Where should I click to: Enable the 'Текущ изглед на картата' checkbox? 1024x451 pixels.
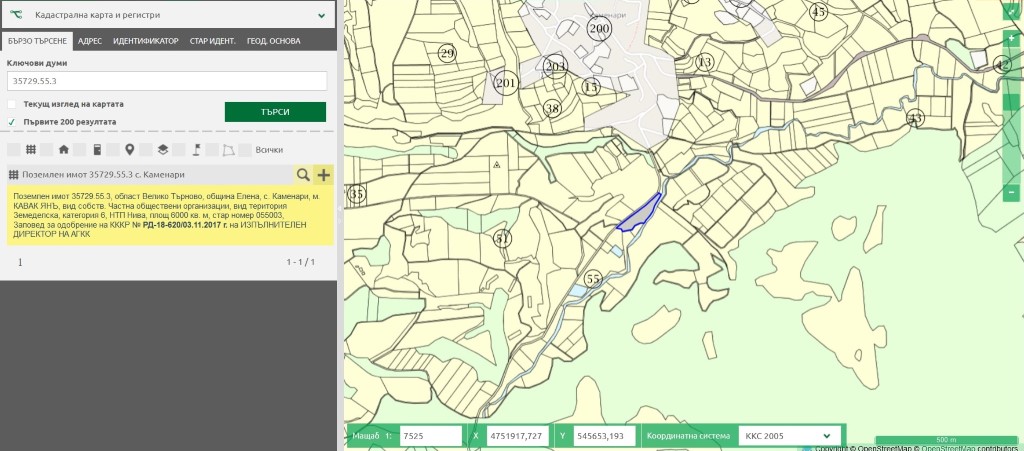(12, 104)
